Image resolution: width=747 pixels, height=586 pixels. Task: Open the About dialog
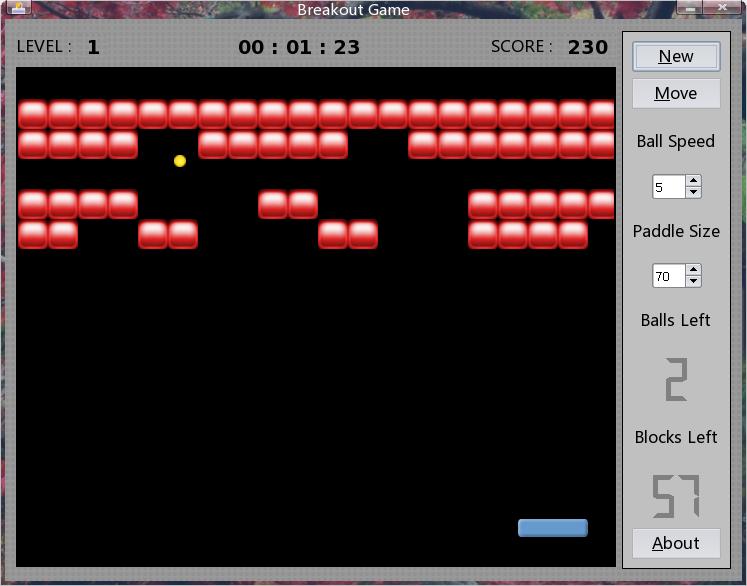(676, 543)
